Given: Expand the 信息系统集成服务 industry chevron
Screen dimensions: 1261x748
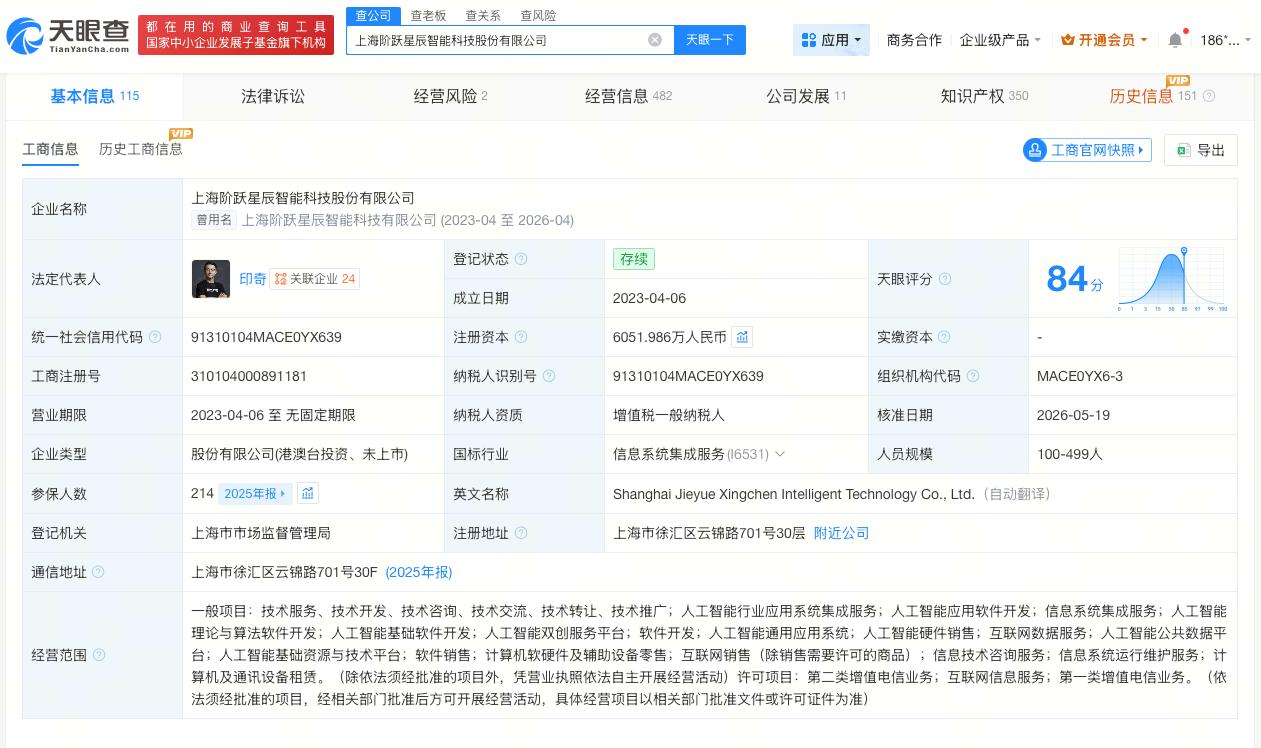Looking at the screenshot, I should pyautogui.click(x=780, y=454).
